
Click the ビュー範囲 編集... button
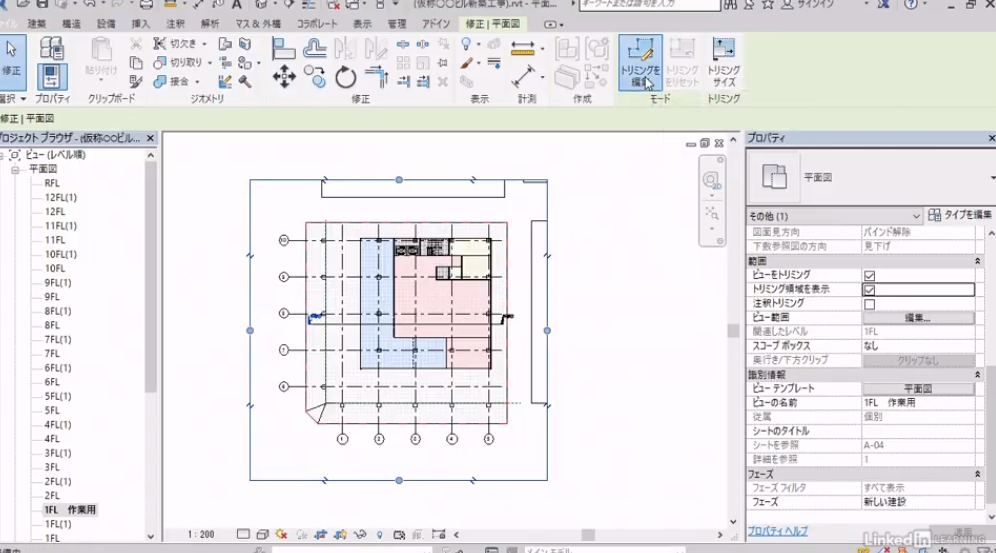917,318
